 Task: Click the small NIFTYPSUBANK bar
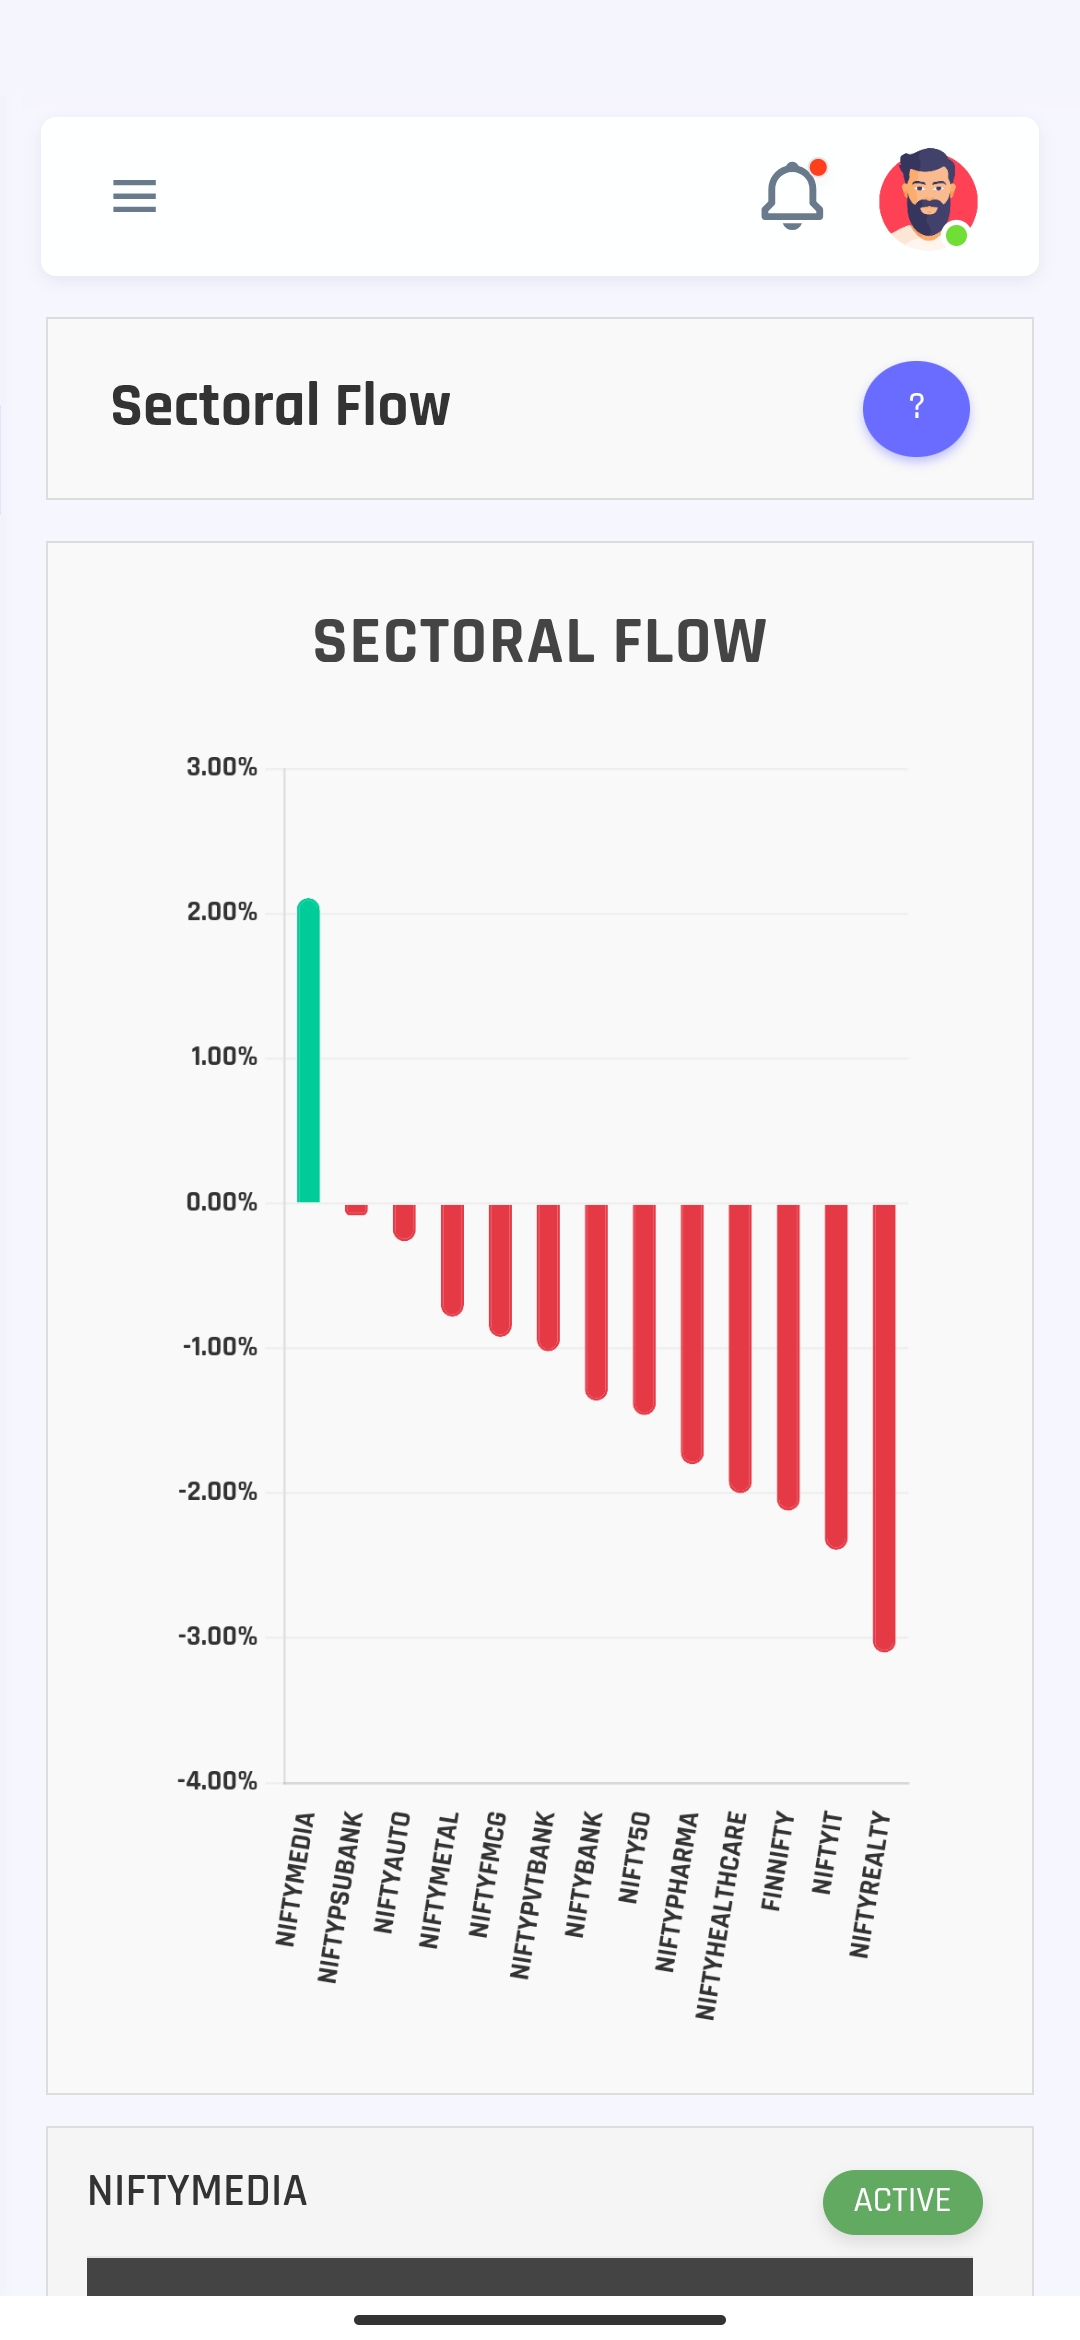(x=356, y=1209)
